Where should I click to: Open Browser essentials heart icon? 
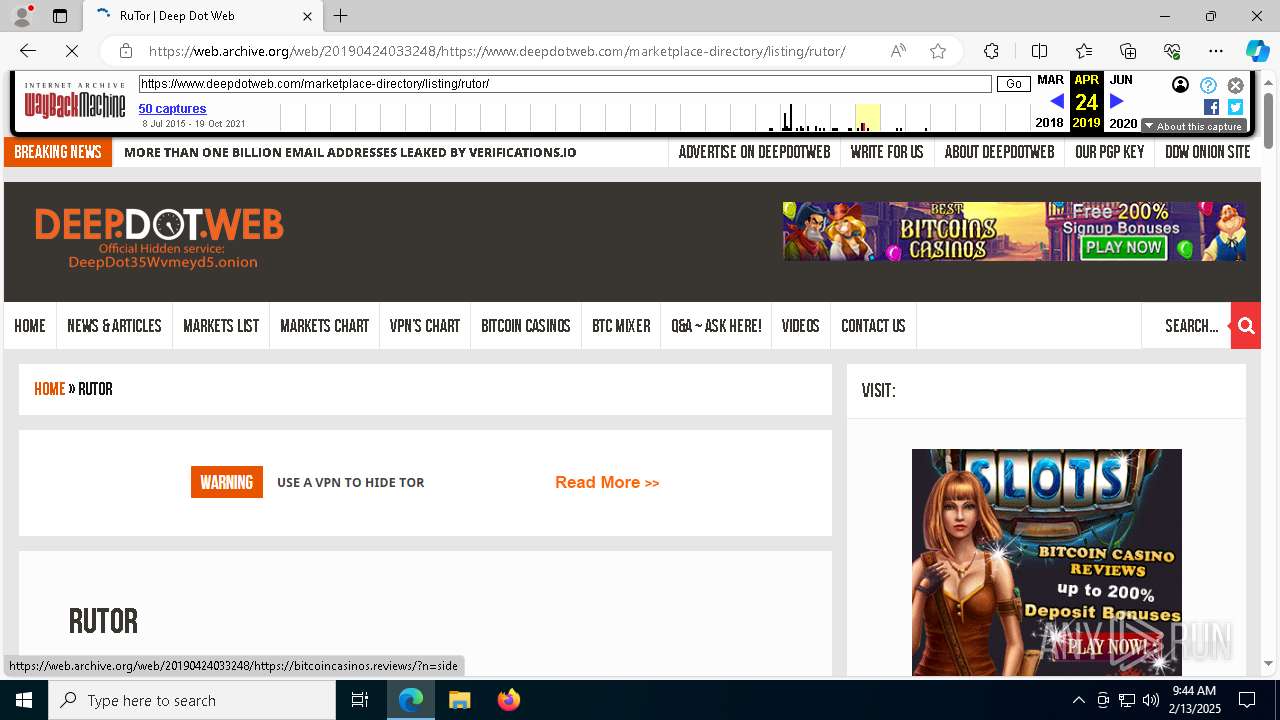click(1172, 51)
